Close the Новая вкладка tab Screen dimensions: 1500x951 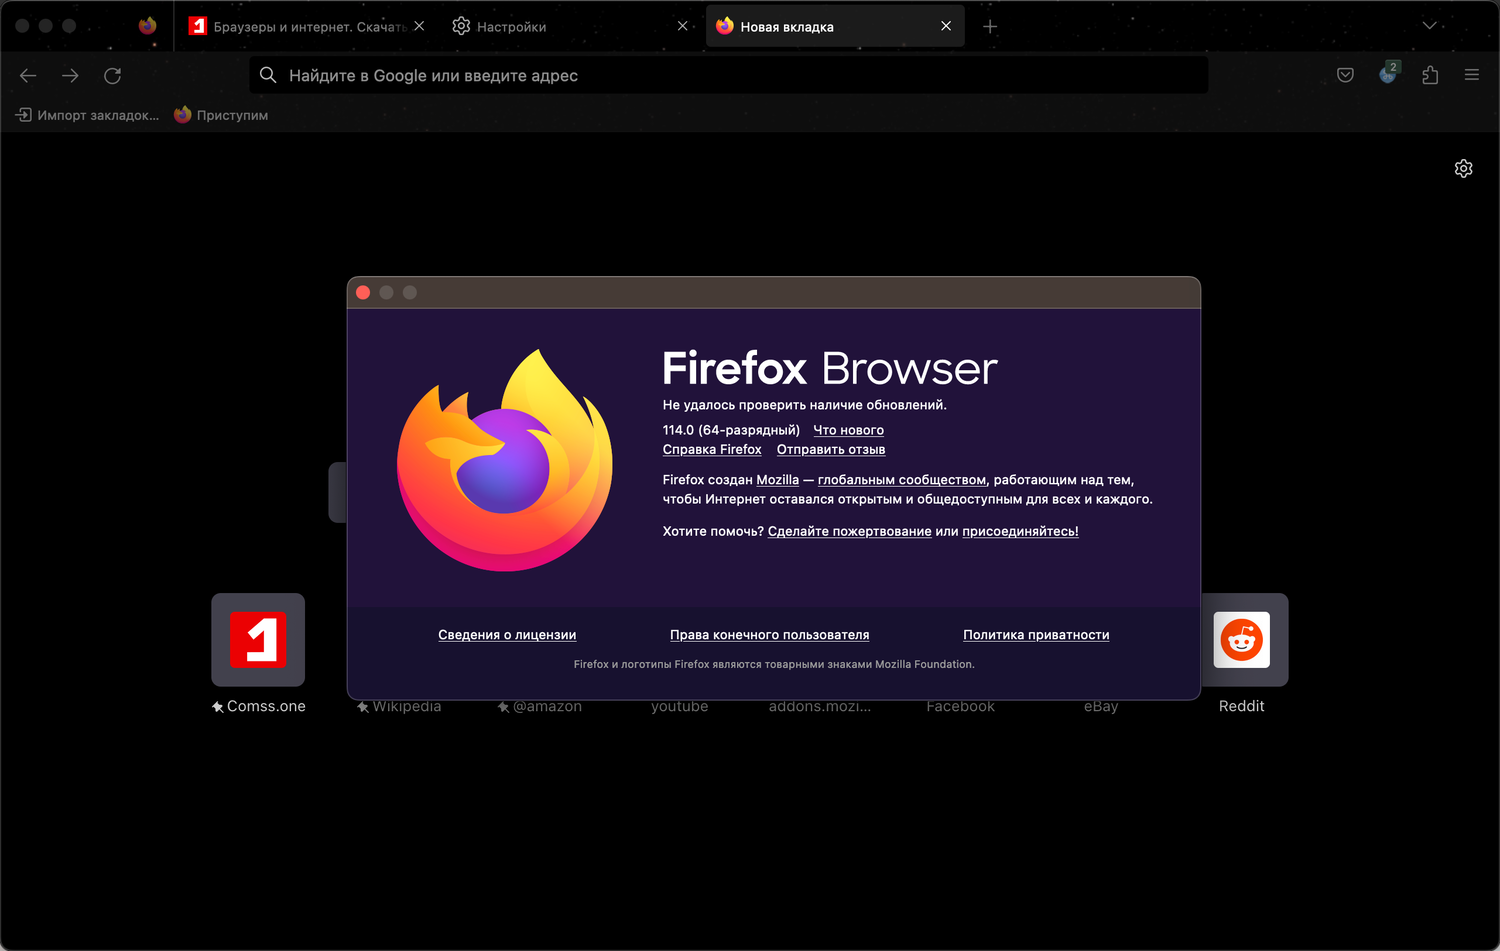pyautogui.click(x=946, y=26)
